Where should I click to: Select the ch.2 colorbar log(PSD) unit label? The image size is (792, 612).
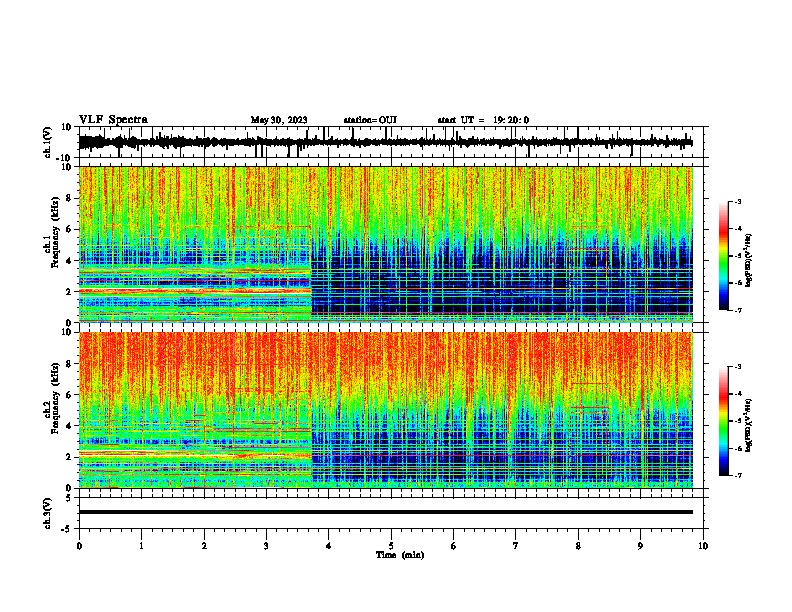tap(749, 425)
